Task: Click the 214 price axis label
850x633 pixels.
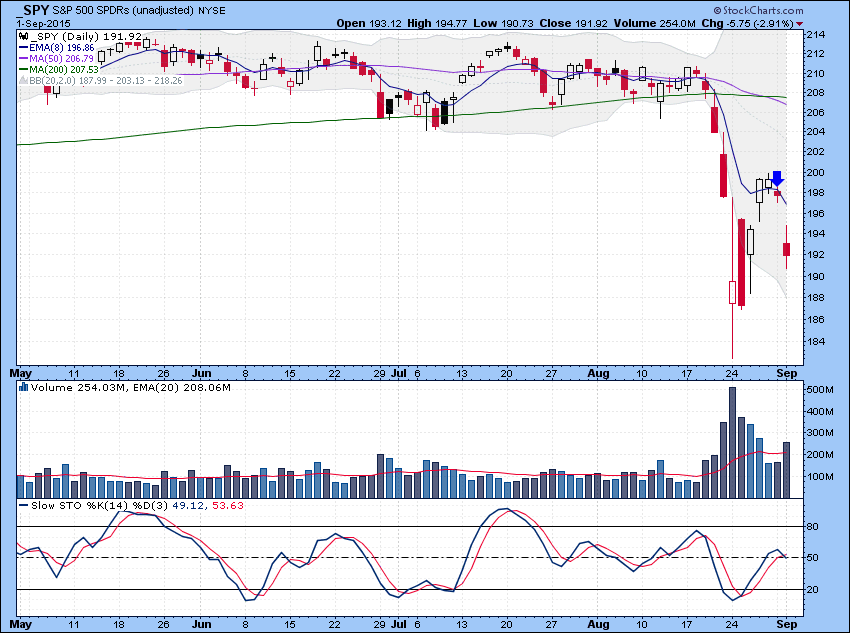Action: (815, 35)
